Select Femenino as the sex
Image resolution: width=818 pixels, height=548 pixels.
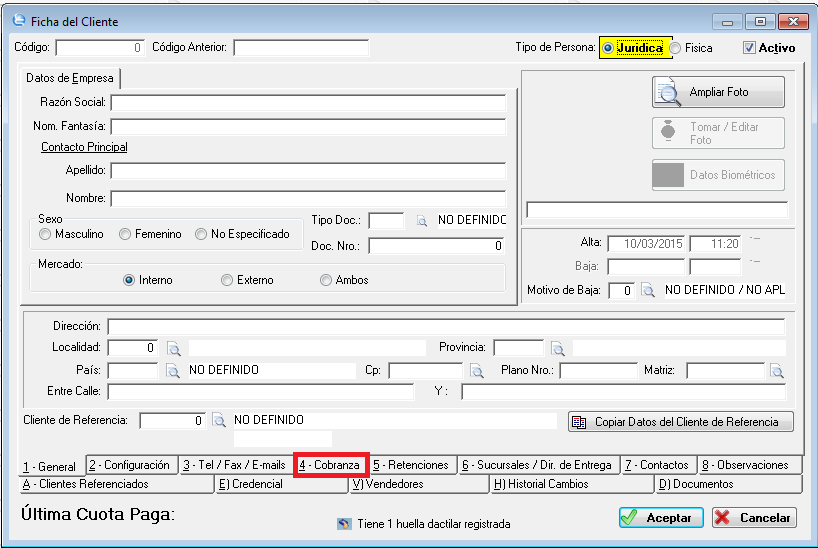[126, 234]
